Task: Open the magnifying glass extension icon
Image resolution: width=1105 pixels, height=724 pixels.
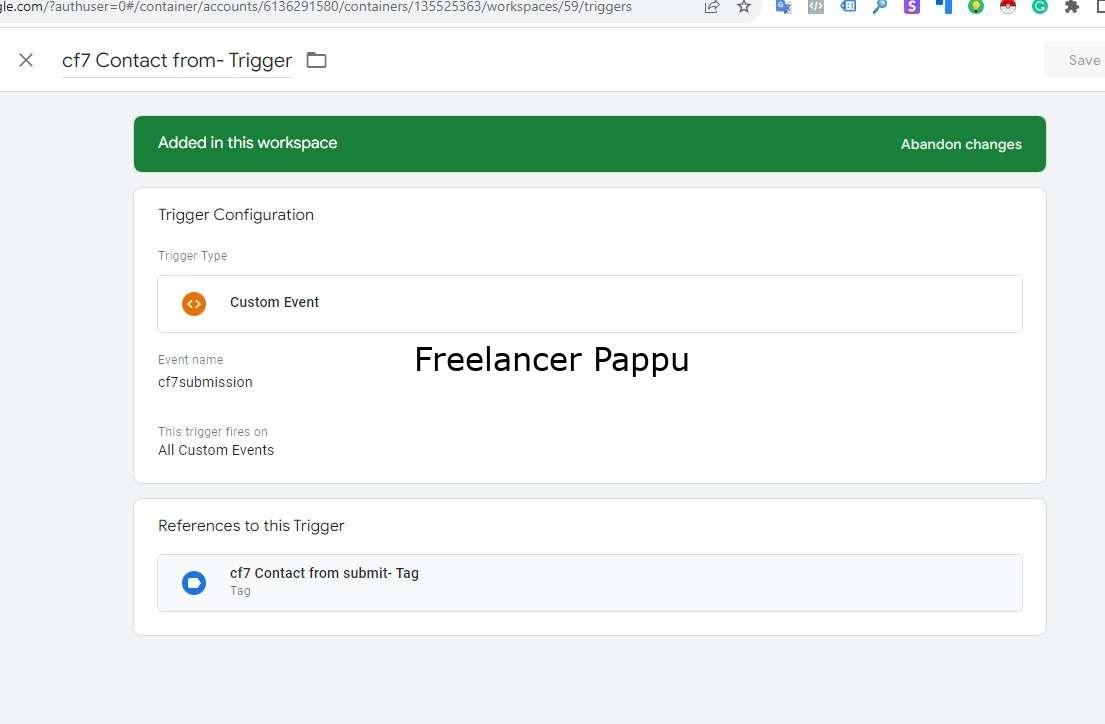Action: click(879, 7)
